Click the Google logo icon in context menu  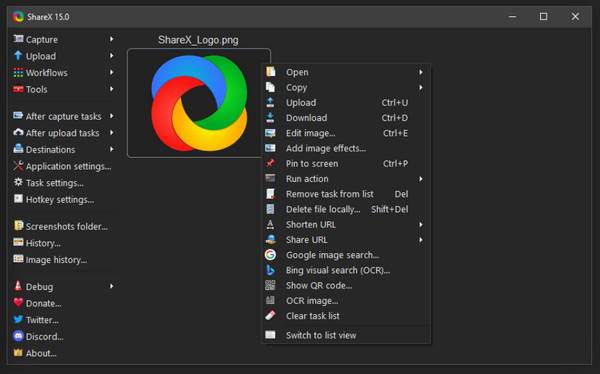tap(270, 255)
